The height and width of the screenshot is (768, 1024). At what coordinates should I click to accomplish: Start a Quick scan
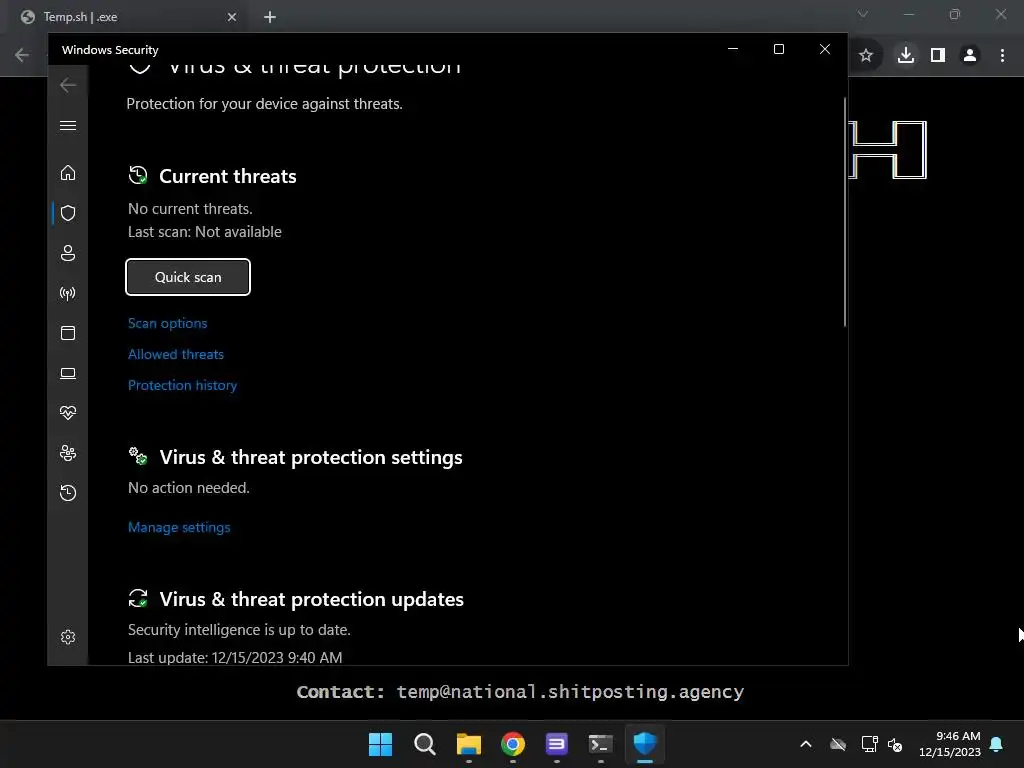(x=188, y=277)
